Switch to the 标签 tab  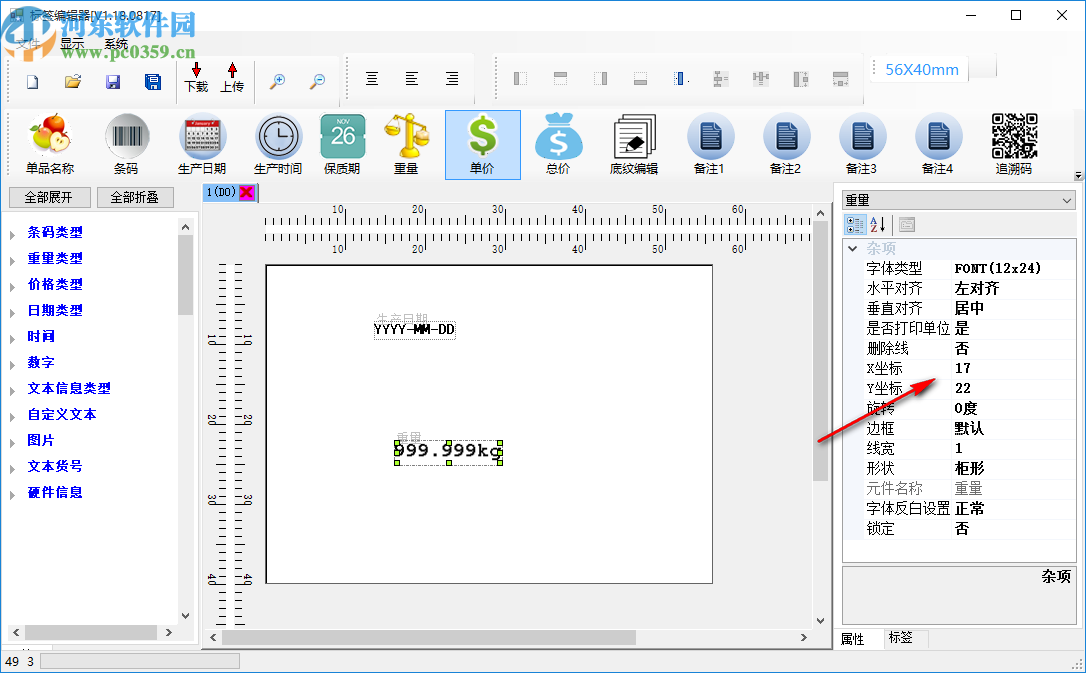[x=900, y=638]
